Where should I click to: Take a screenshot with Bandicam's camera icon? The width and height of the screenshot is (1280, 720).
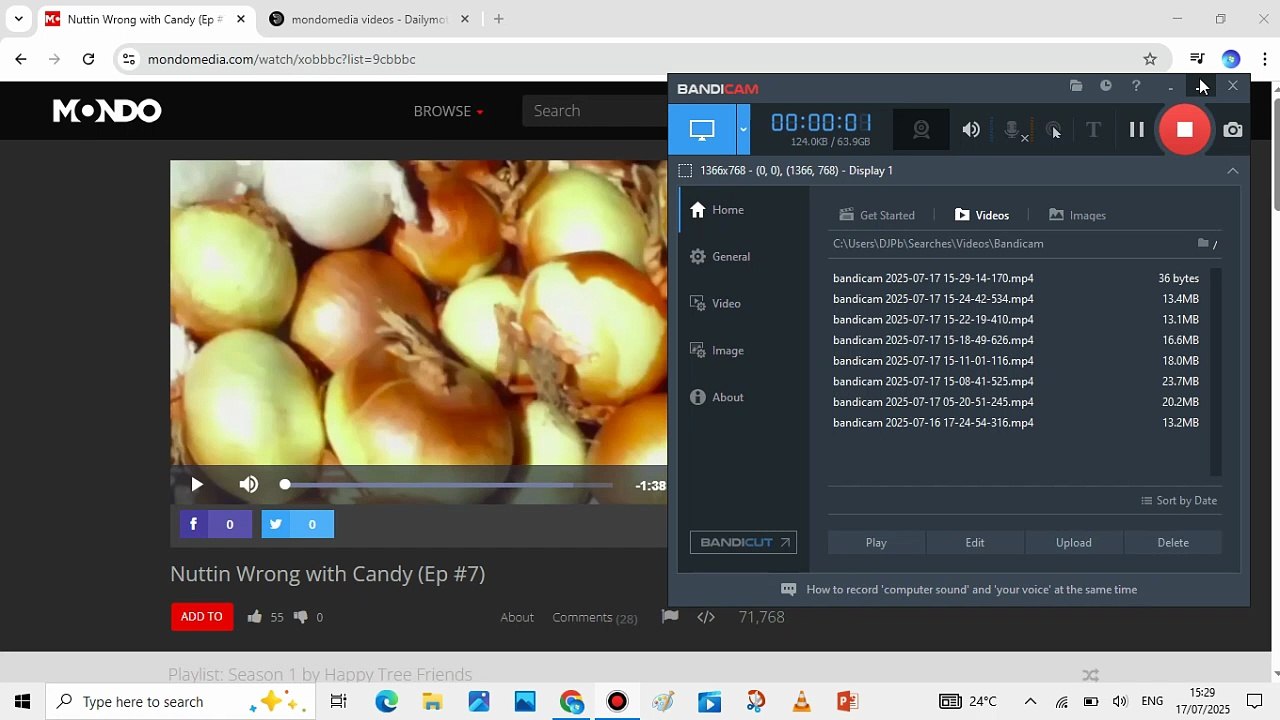(1233, 129)
